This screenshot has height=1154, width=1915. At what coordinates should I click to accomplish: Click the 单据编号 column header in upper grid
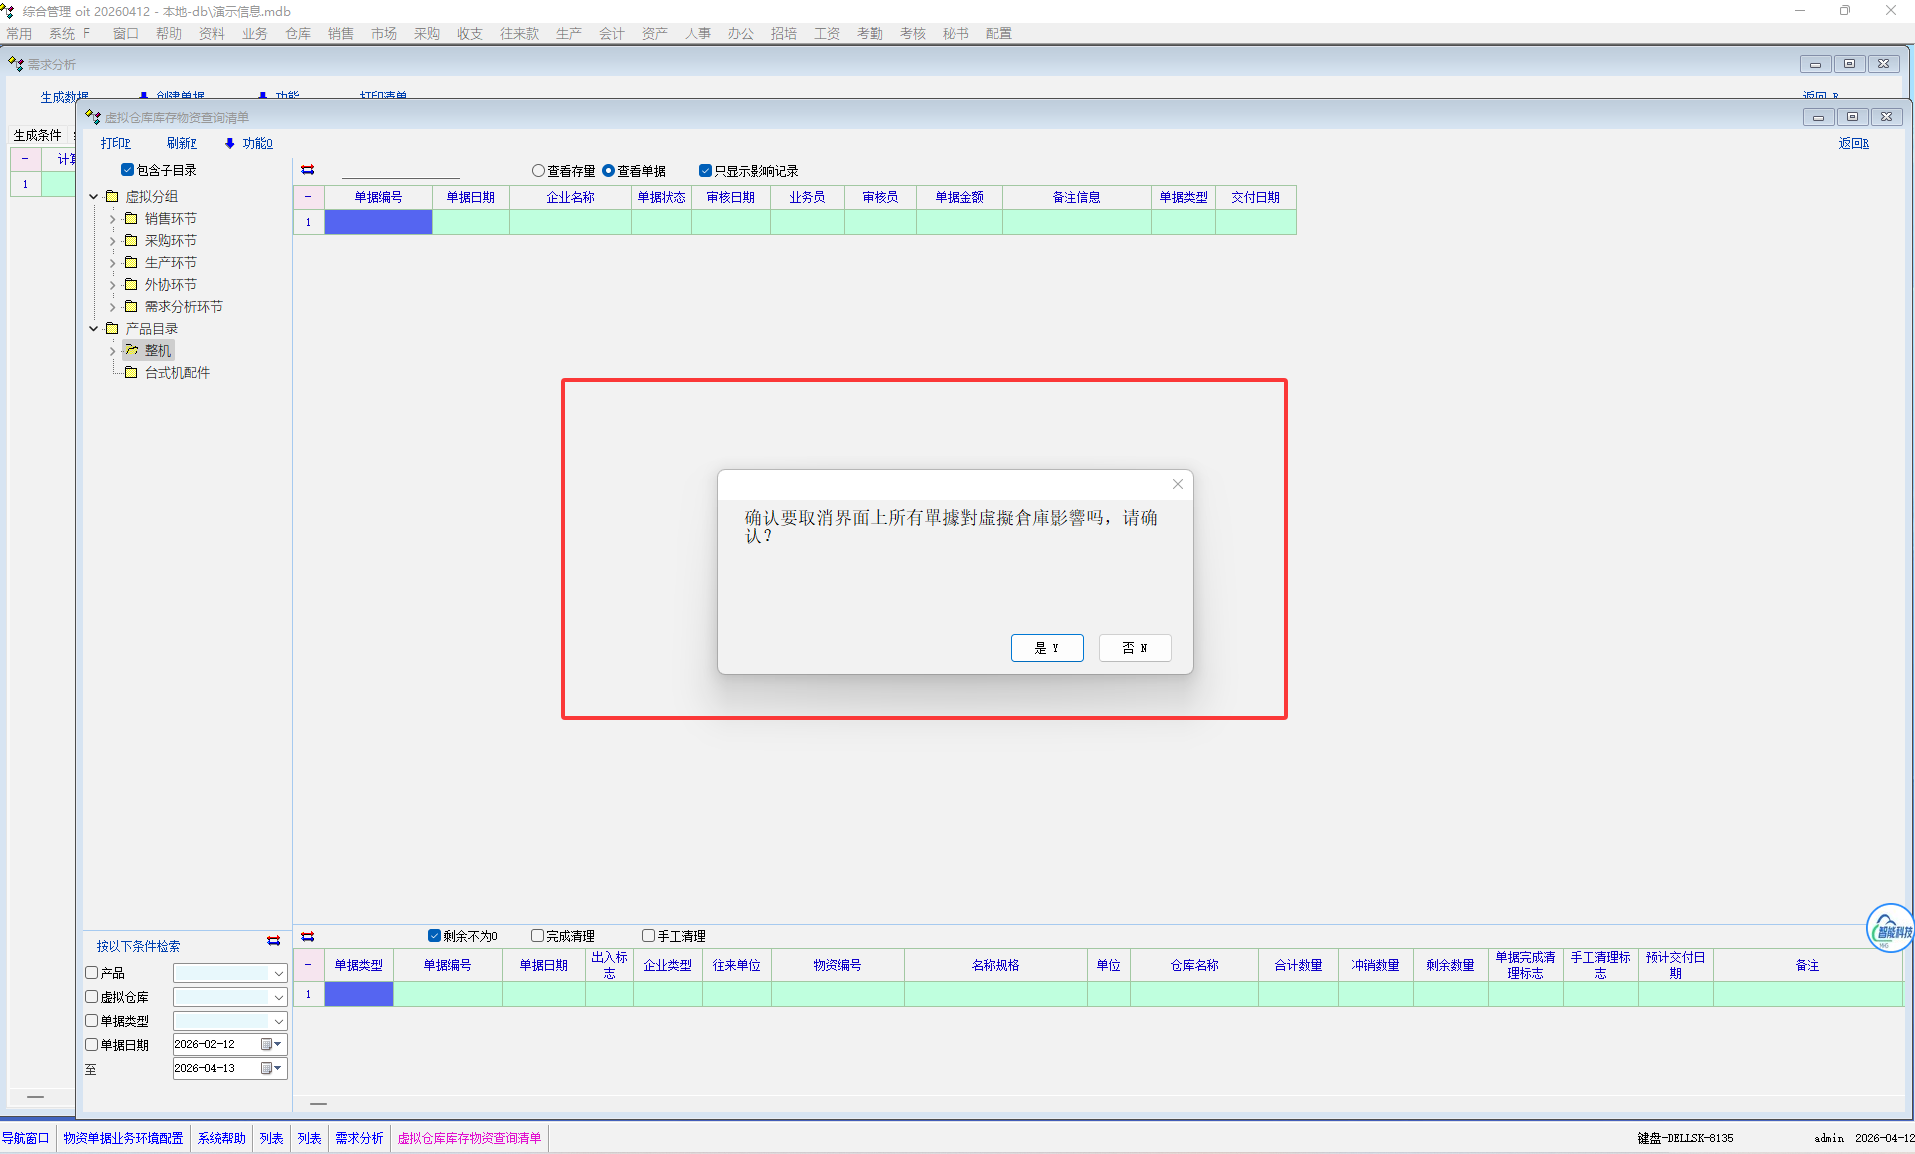click(378, 197)
